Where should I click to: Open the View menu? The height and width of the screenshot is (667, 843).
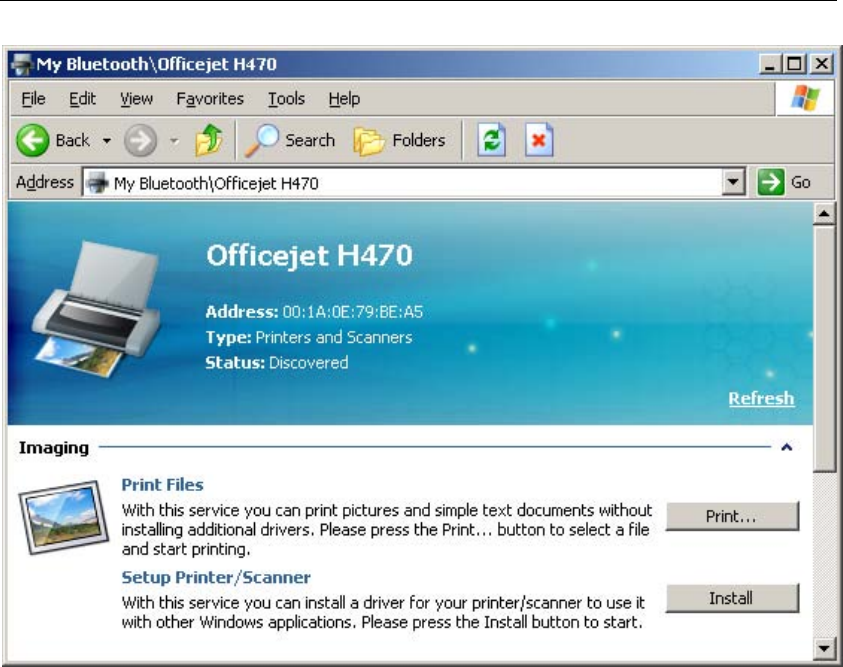[137, 99]
